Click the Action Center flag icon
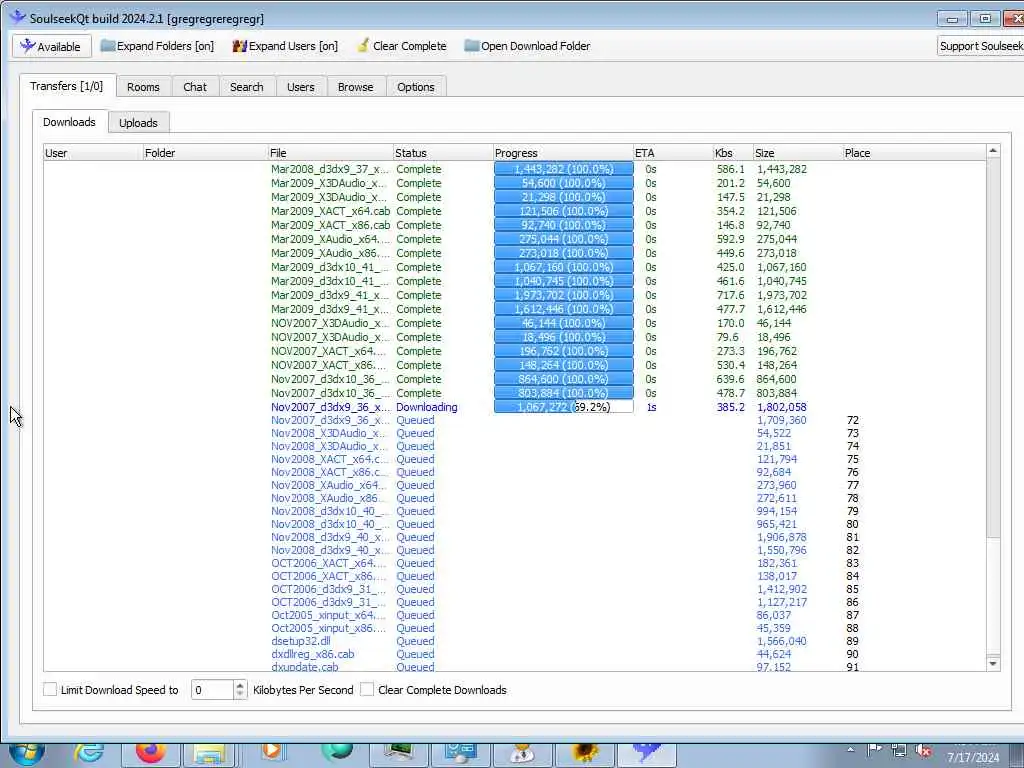The width and height of the screenshot is (1024, 768). pyautogui.click(x=875, y=750)
